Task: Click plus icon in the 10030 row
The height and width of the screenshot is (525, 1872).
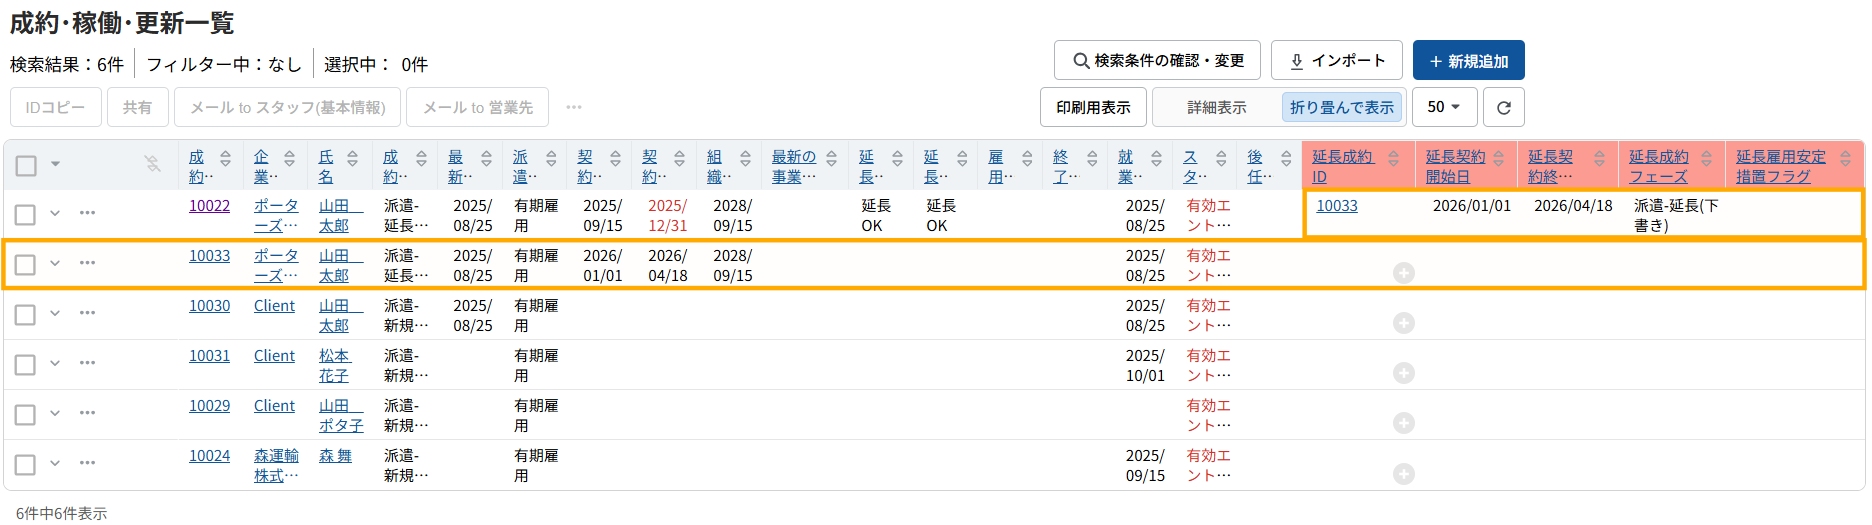Action: 1404,323
